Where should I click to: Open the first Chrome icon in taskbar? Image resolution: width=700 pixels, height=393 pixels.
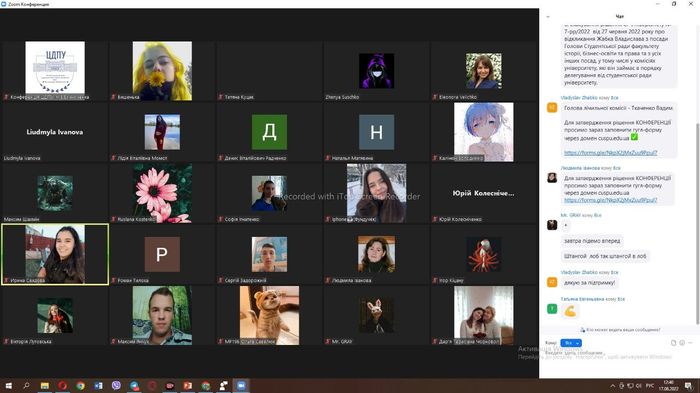click(x=80, y=385)
